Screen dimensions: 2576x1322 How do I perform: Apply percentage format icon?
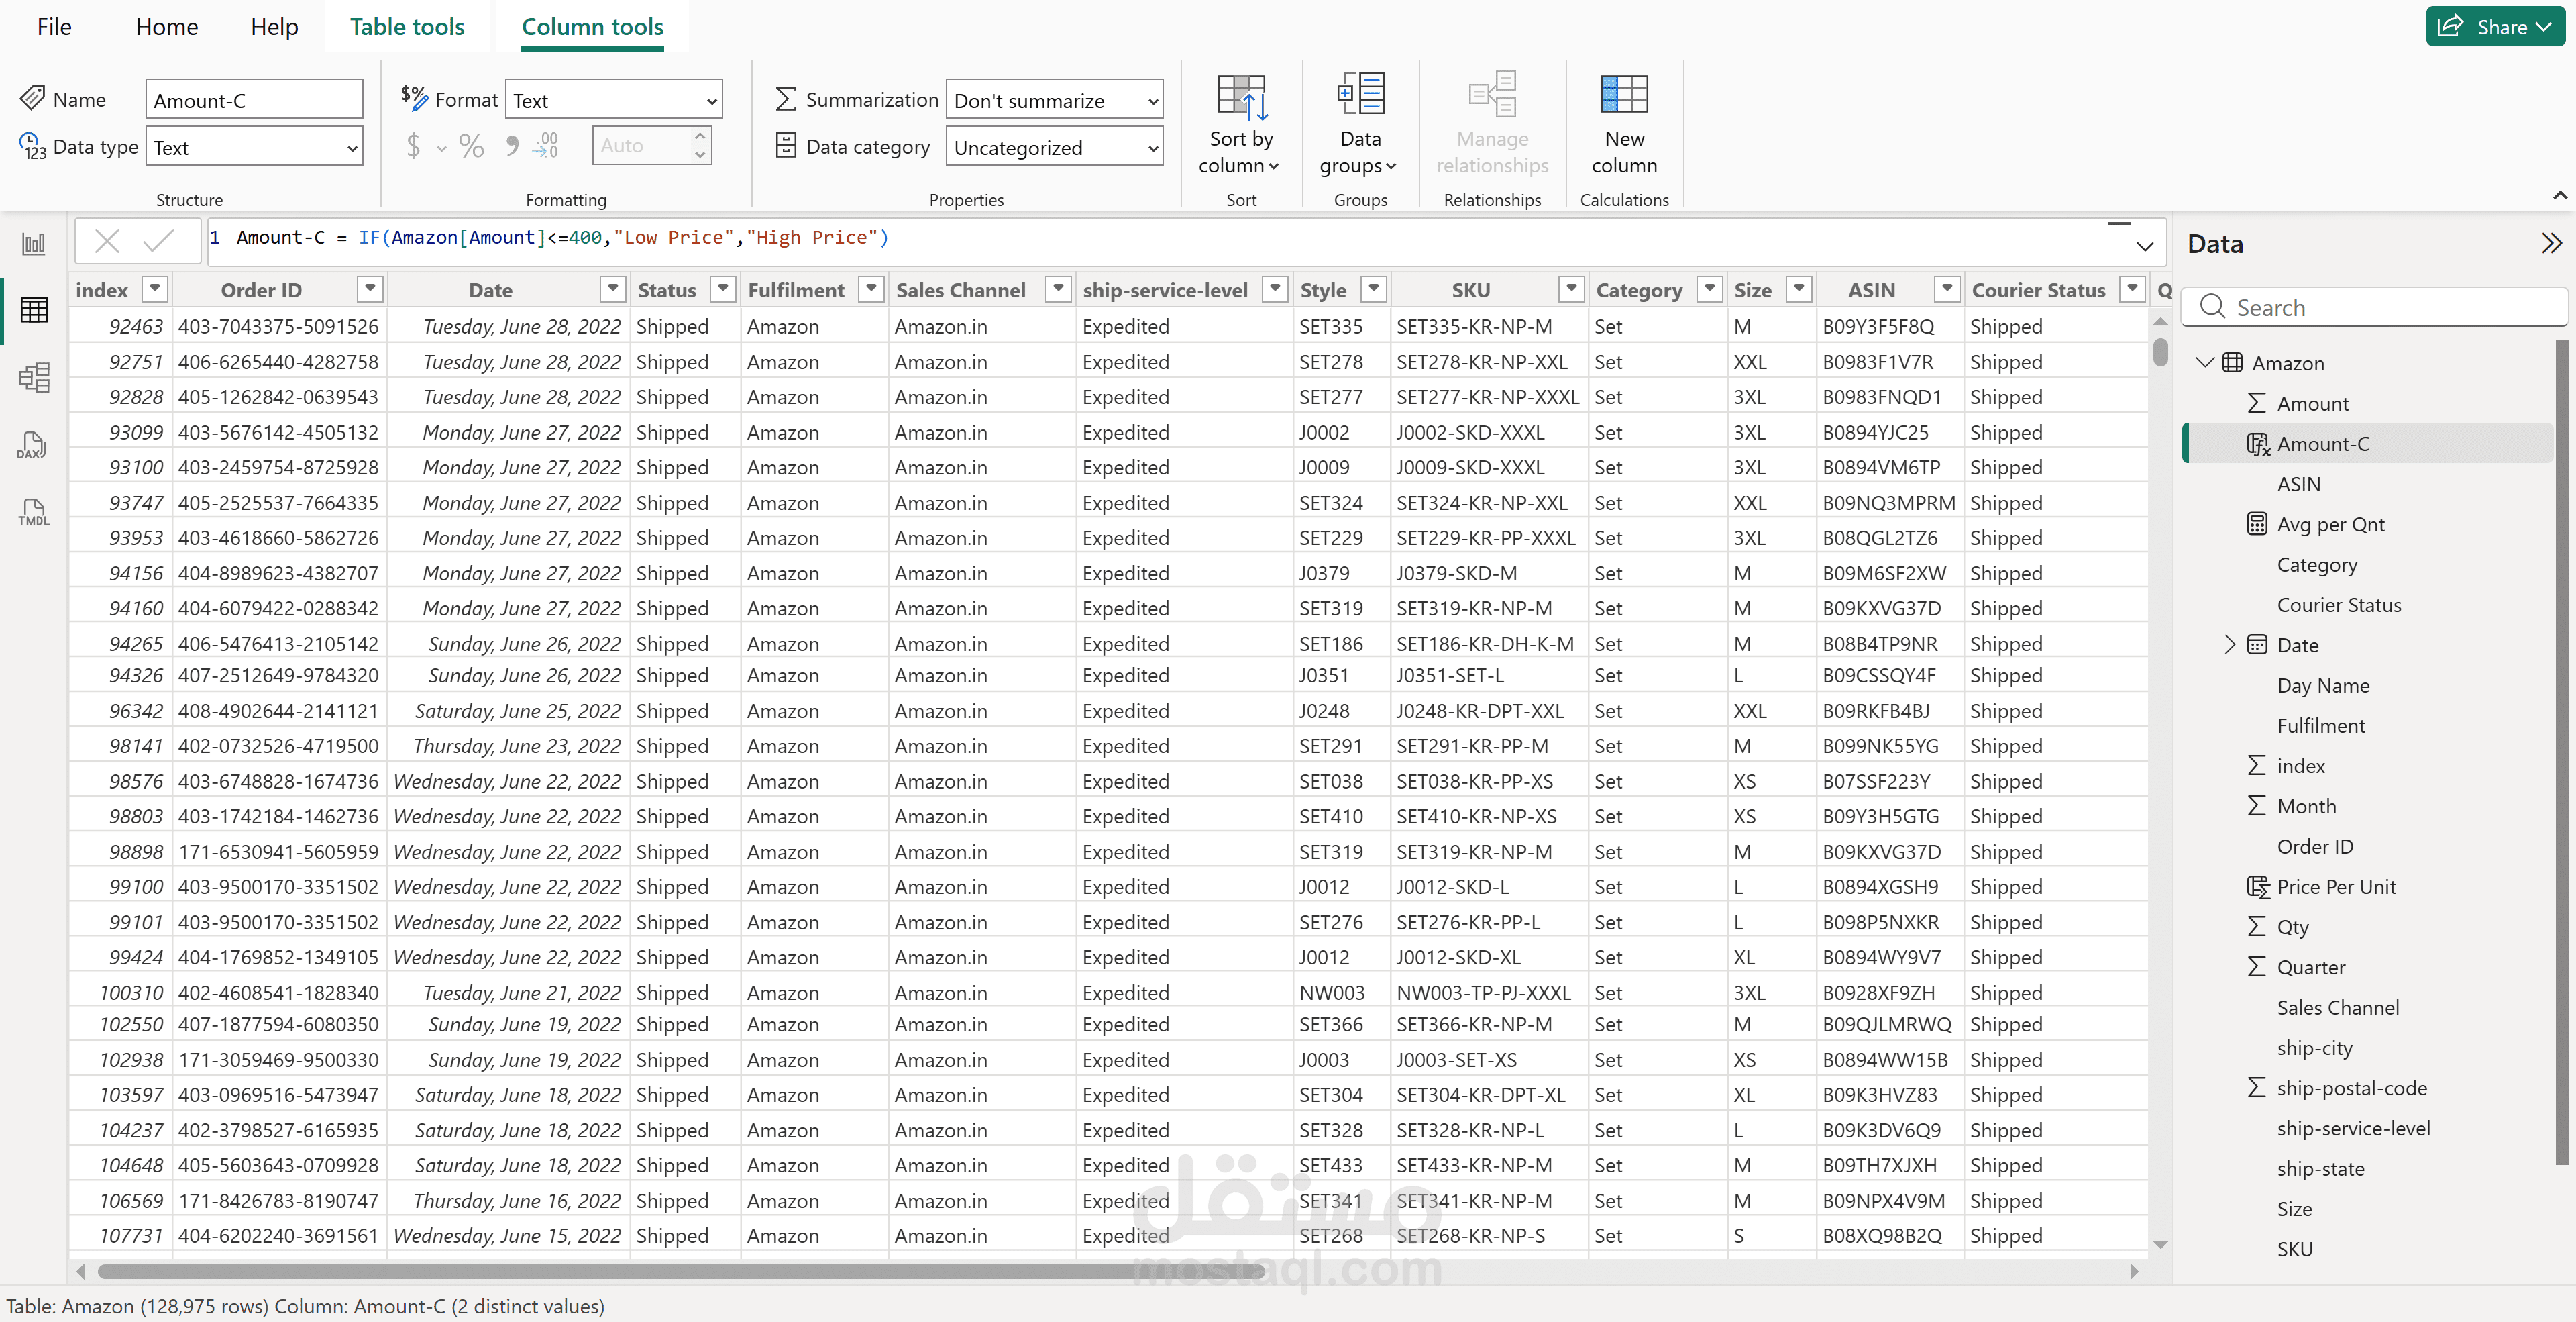click(x=471, y=147)
